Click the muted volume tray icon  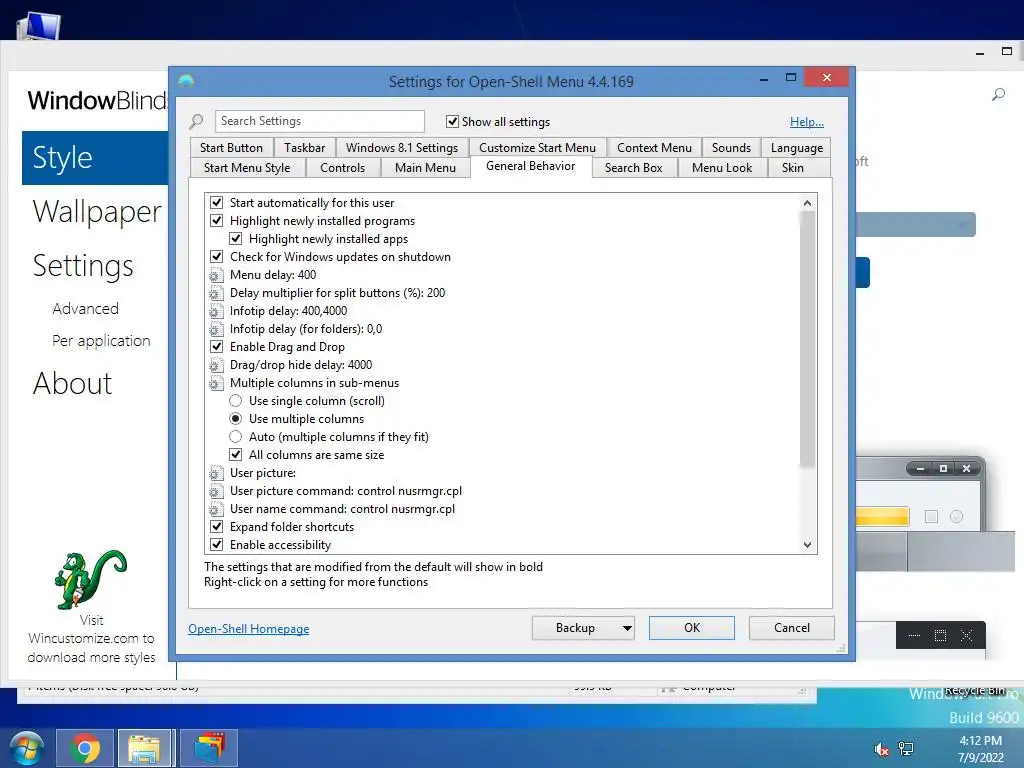coord(881,749)
